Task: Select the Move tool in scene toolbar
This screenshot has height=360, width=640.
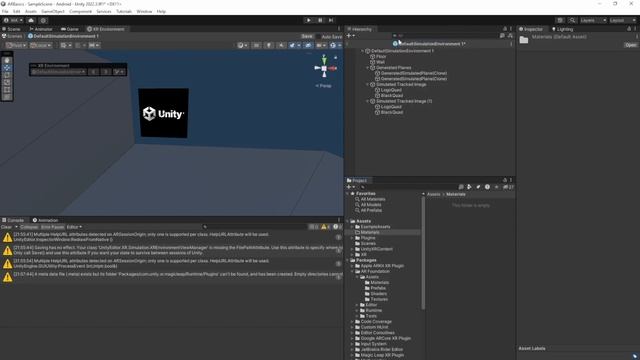Action: [7, 68]
